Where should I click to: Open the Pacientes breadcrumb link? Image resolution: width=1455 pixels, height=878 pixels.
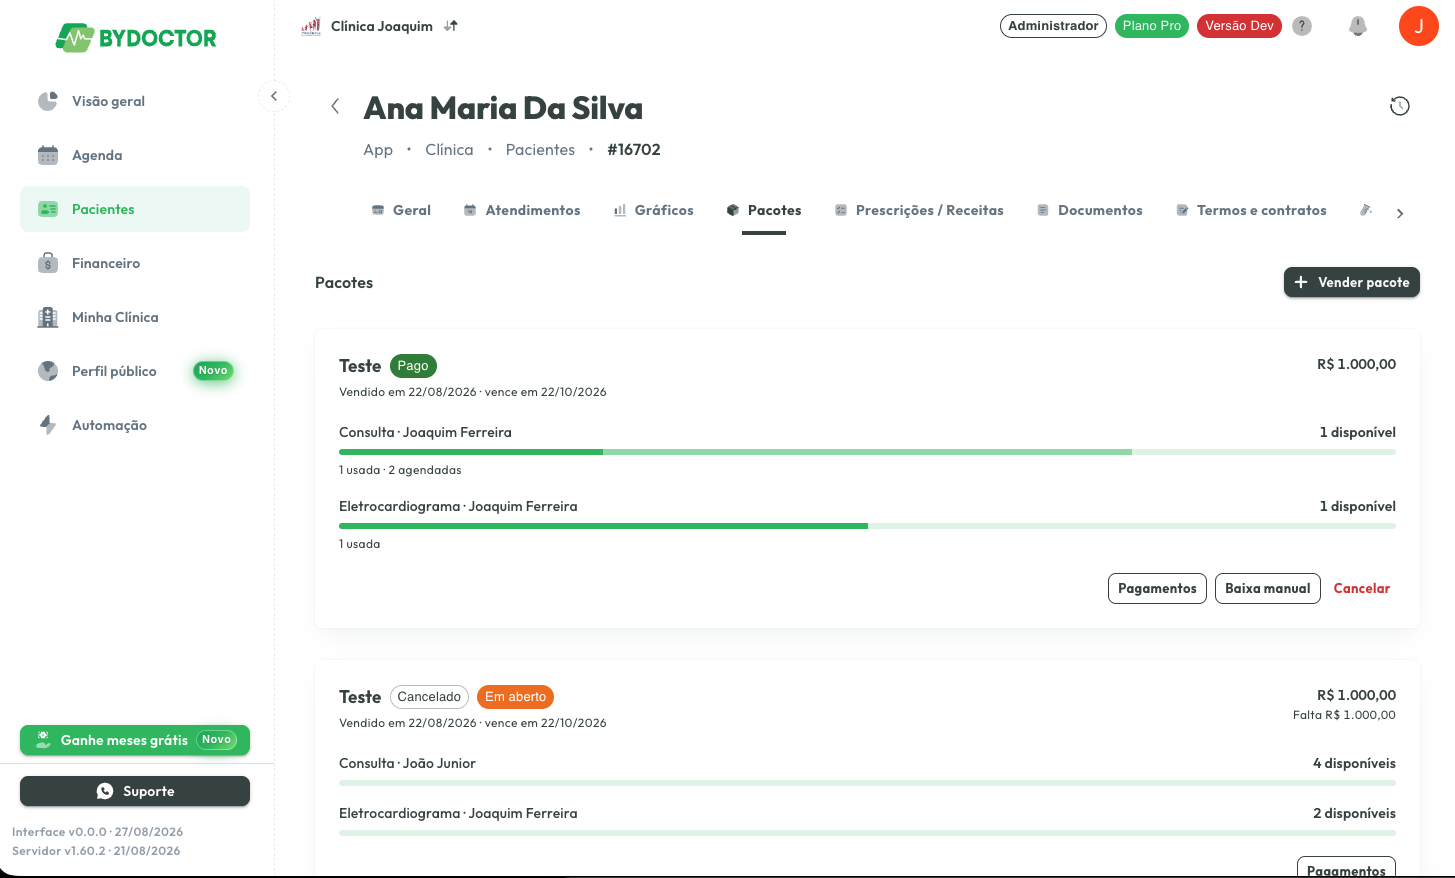tap(540, 149)
